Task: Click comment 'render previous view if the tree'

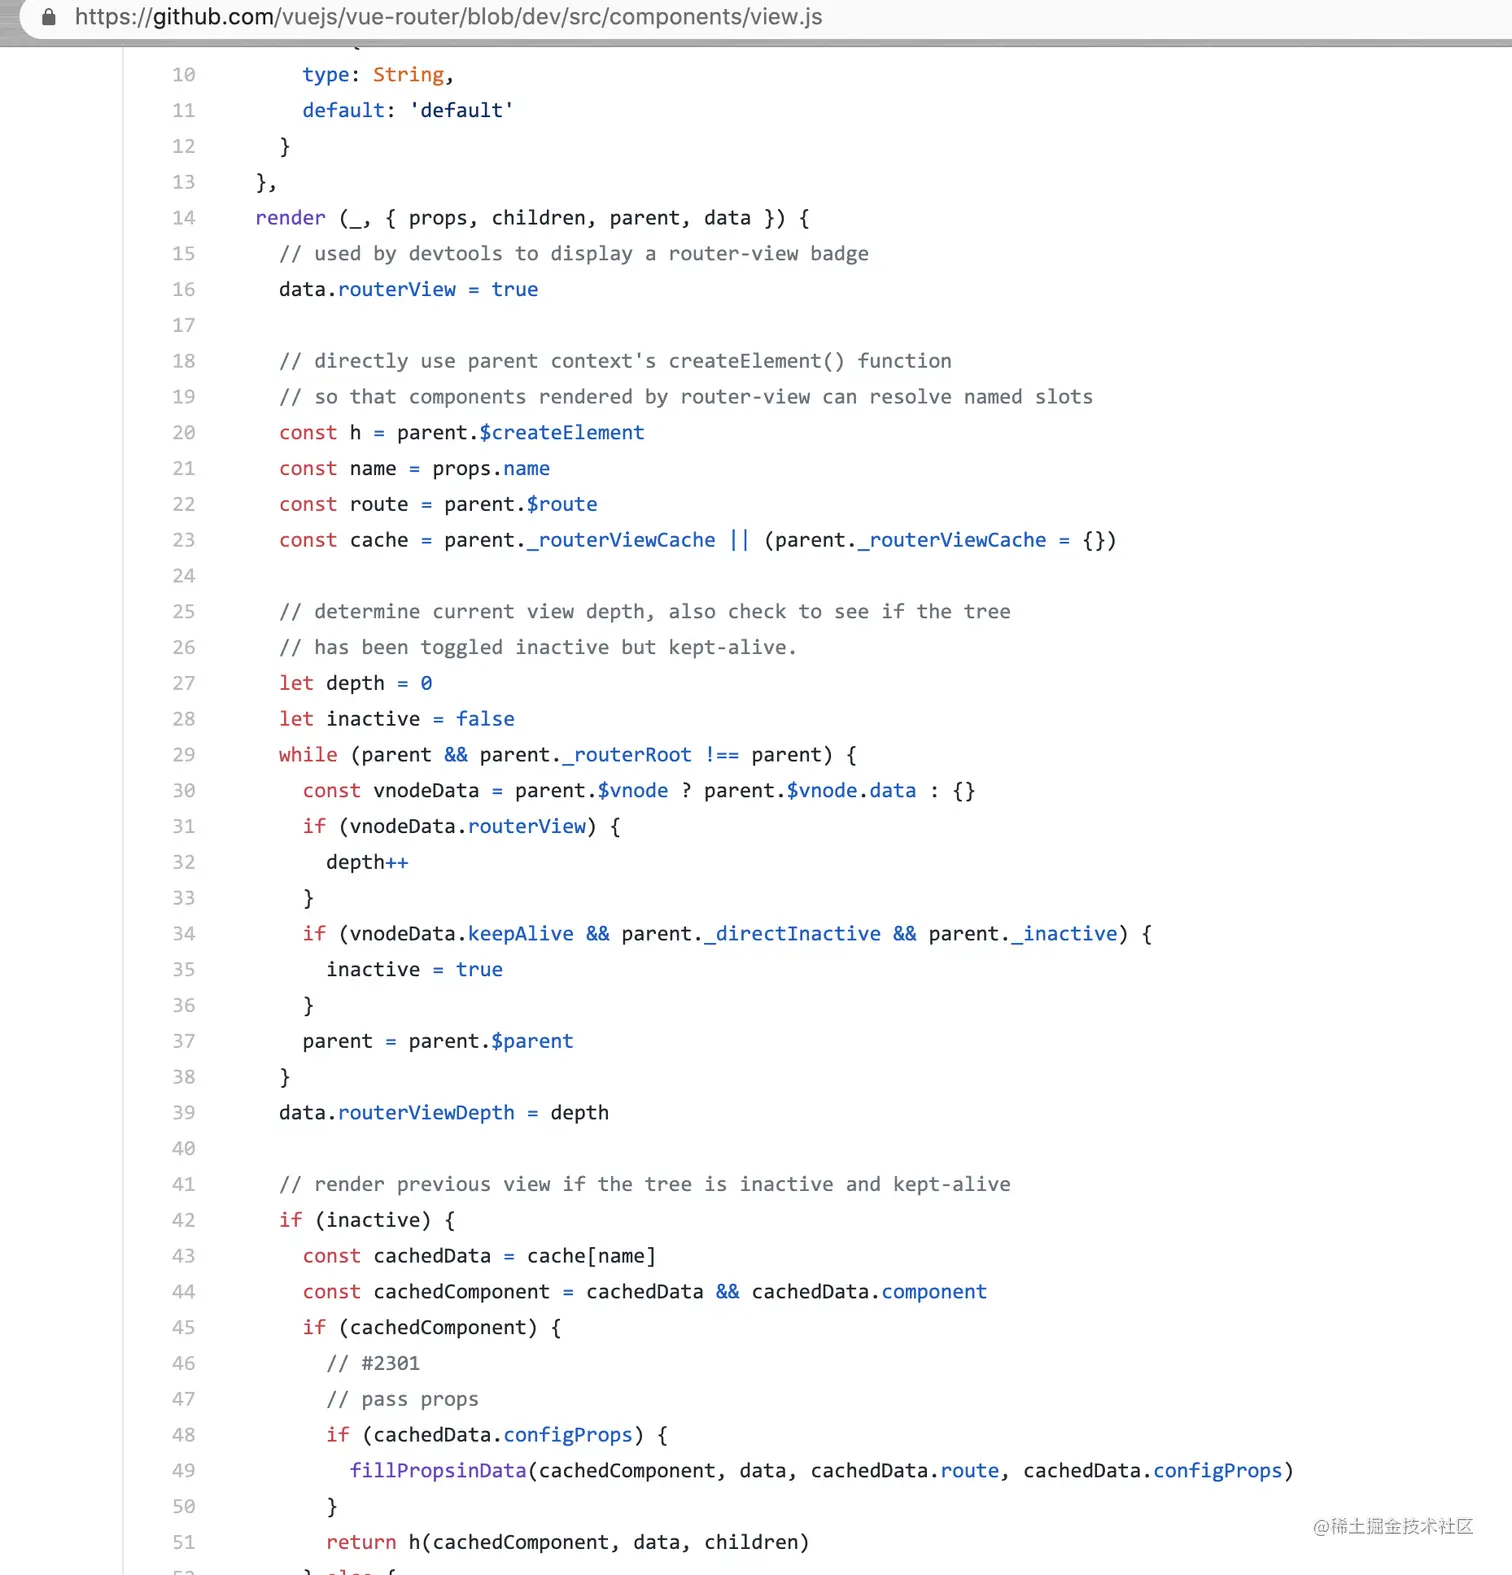Action: [645, 1185]
